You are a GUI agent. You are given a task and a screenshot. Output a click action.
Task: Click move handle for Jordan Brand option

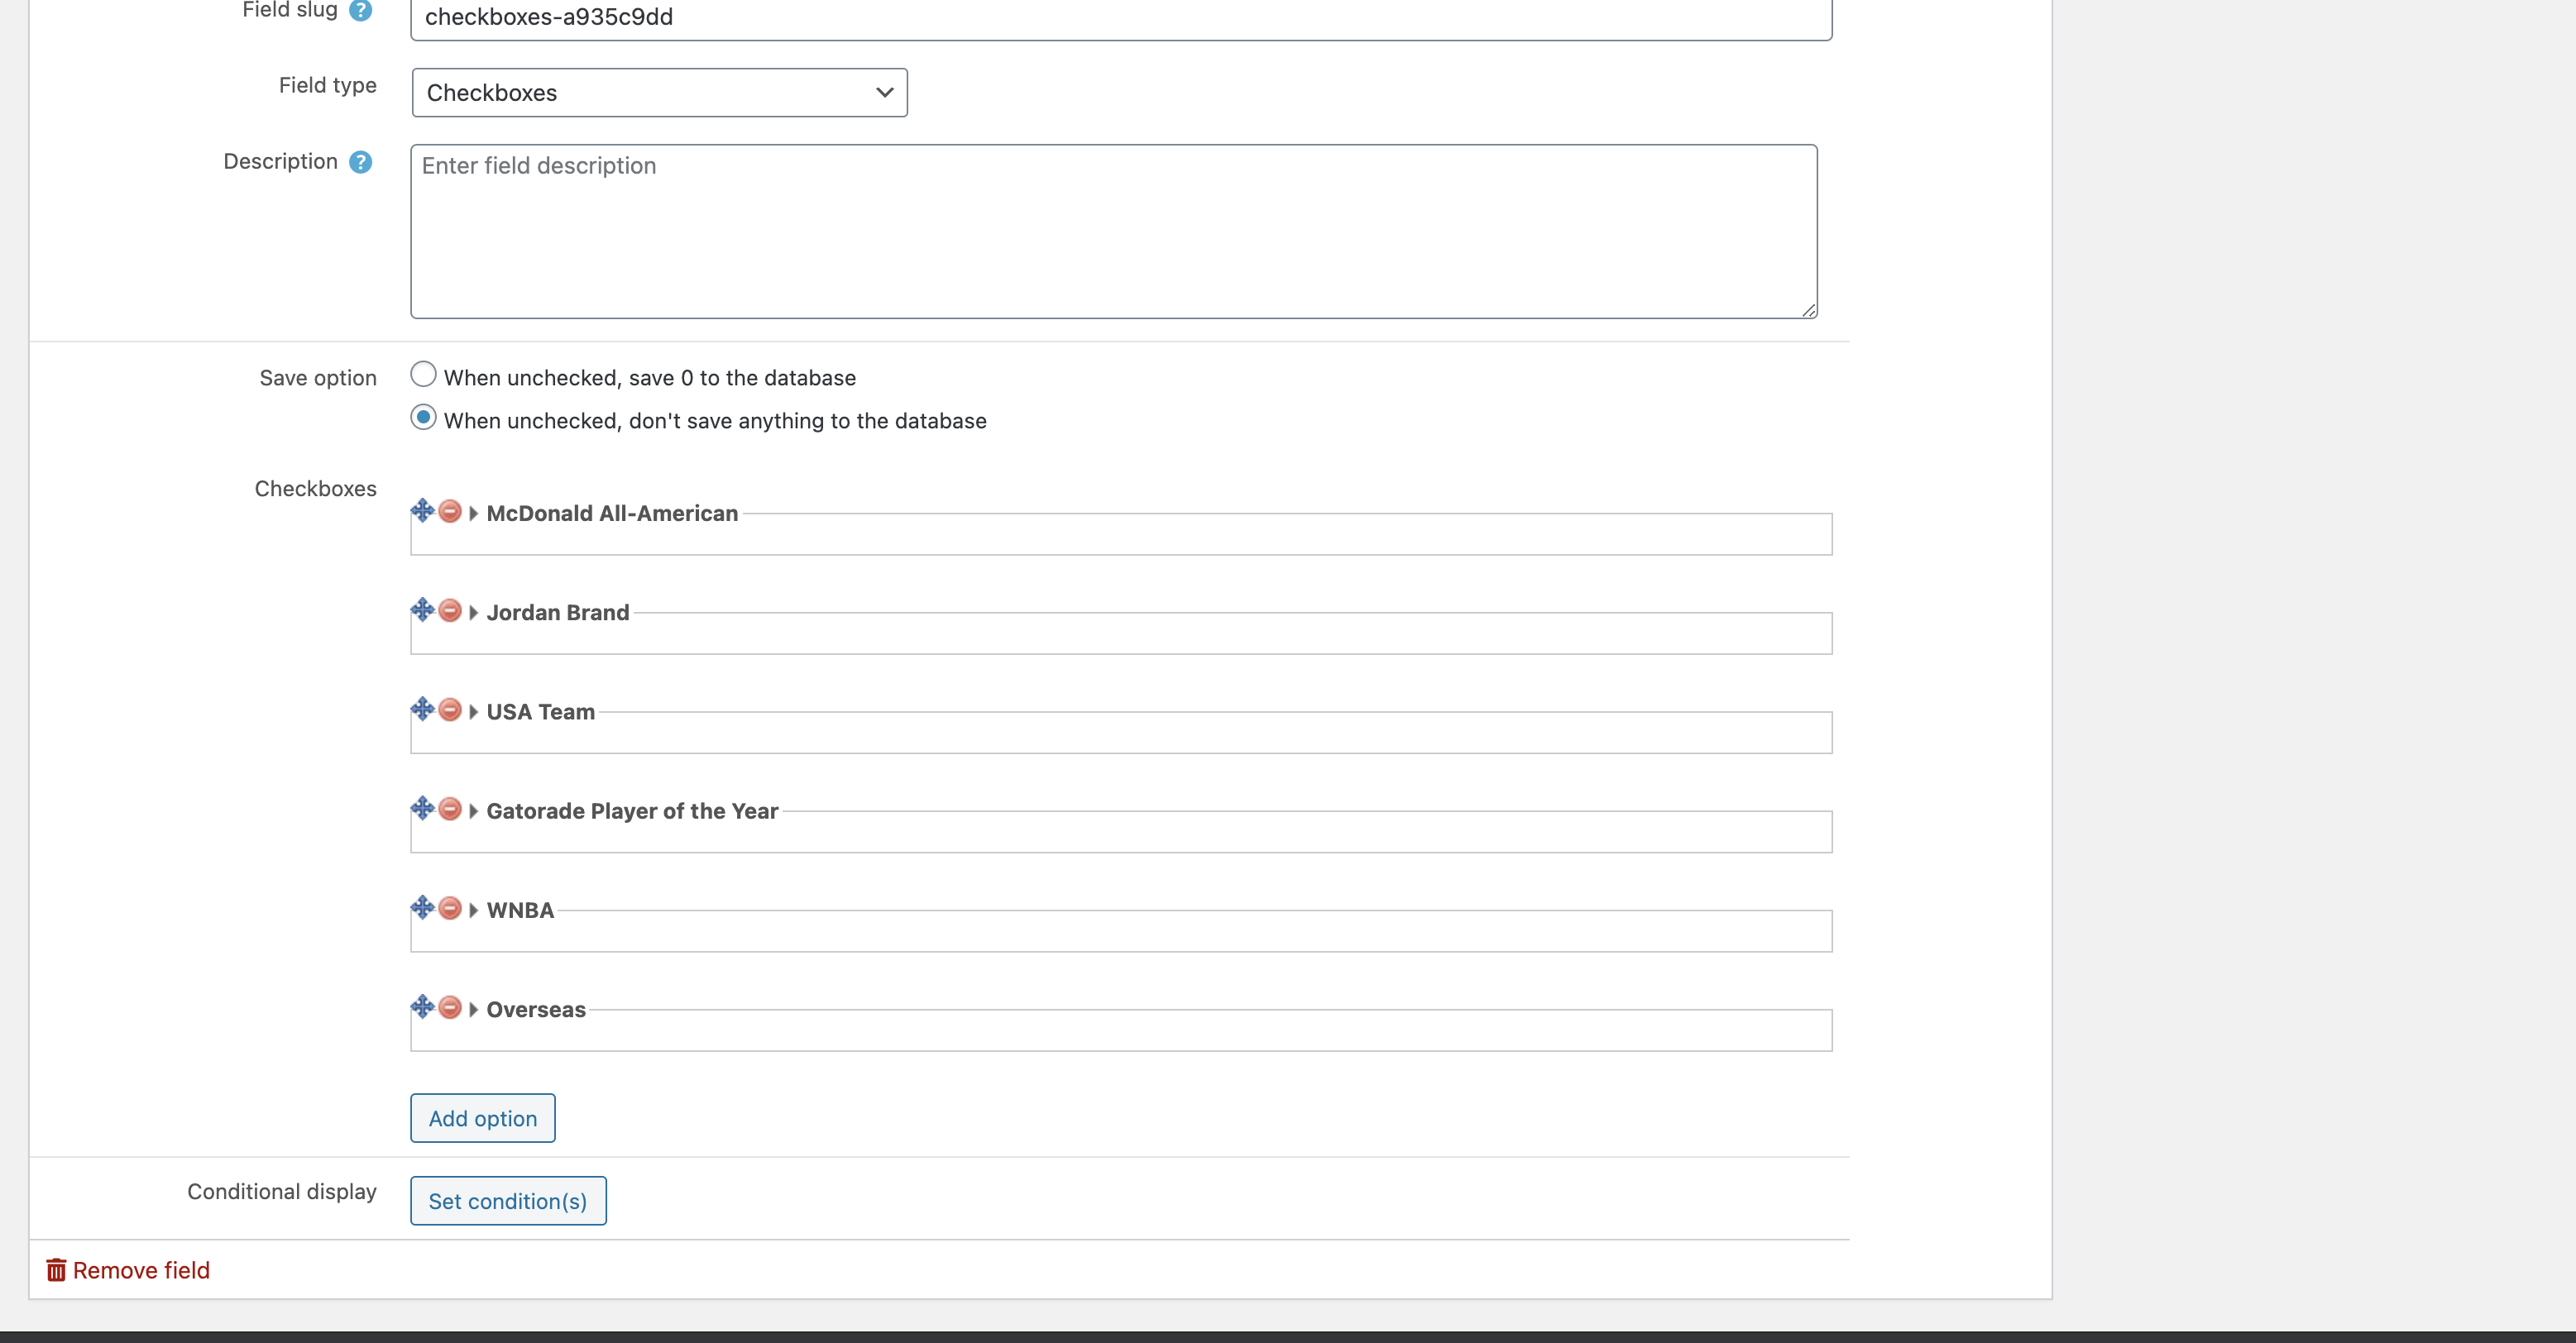pos(422,610)
